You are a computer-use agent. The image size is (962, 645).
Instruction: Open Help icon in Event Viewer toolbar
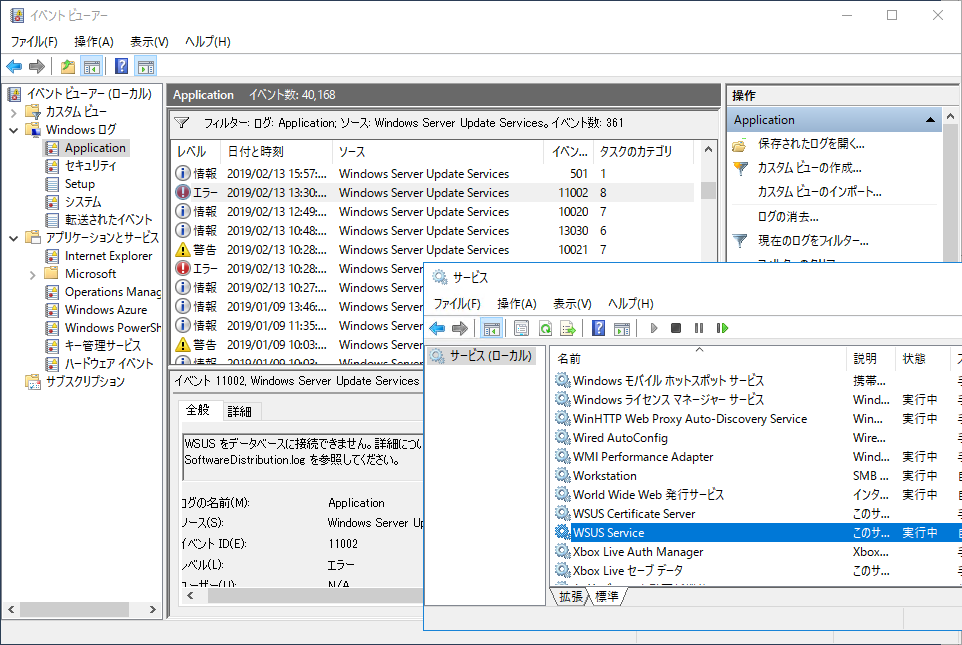pos(121,66)
